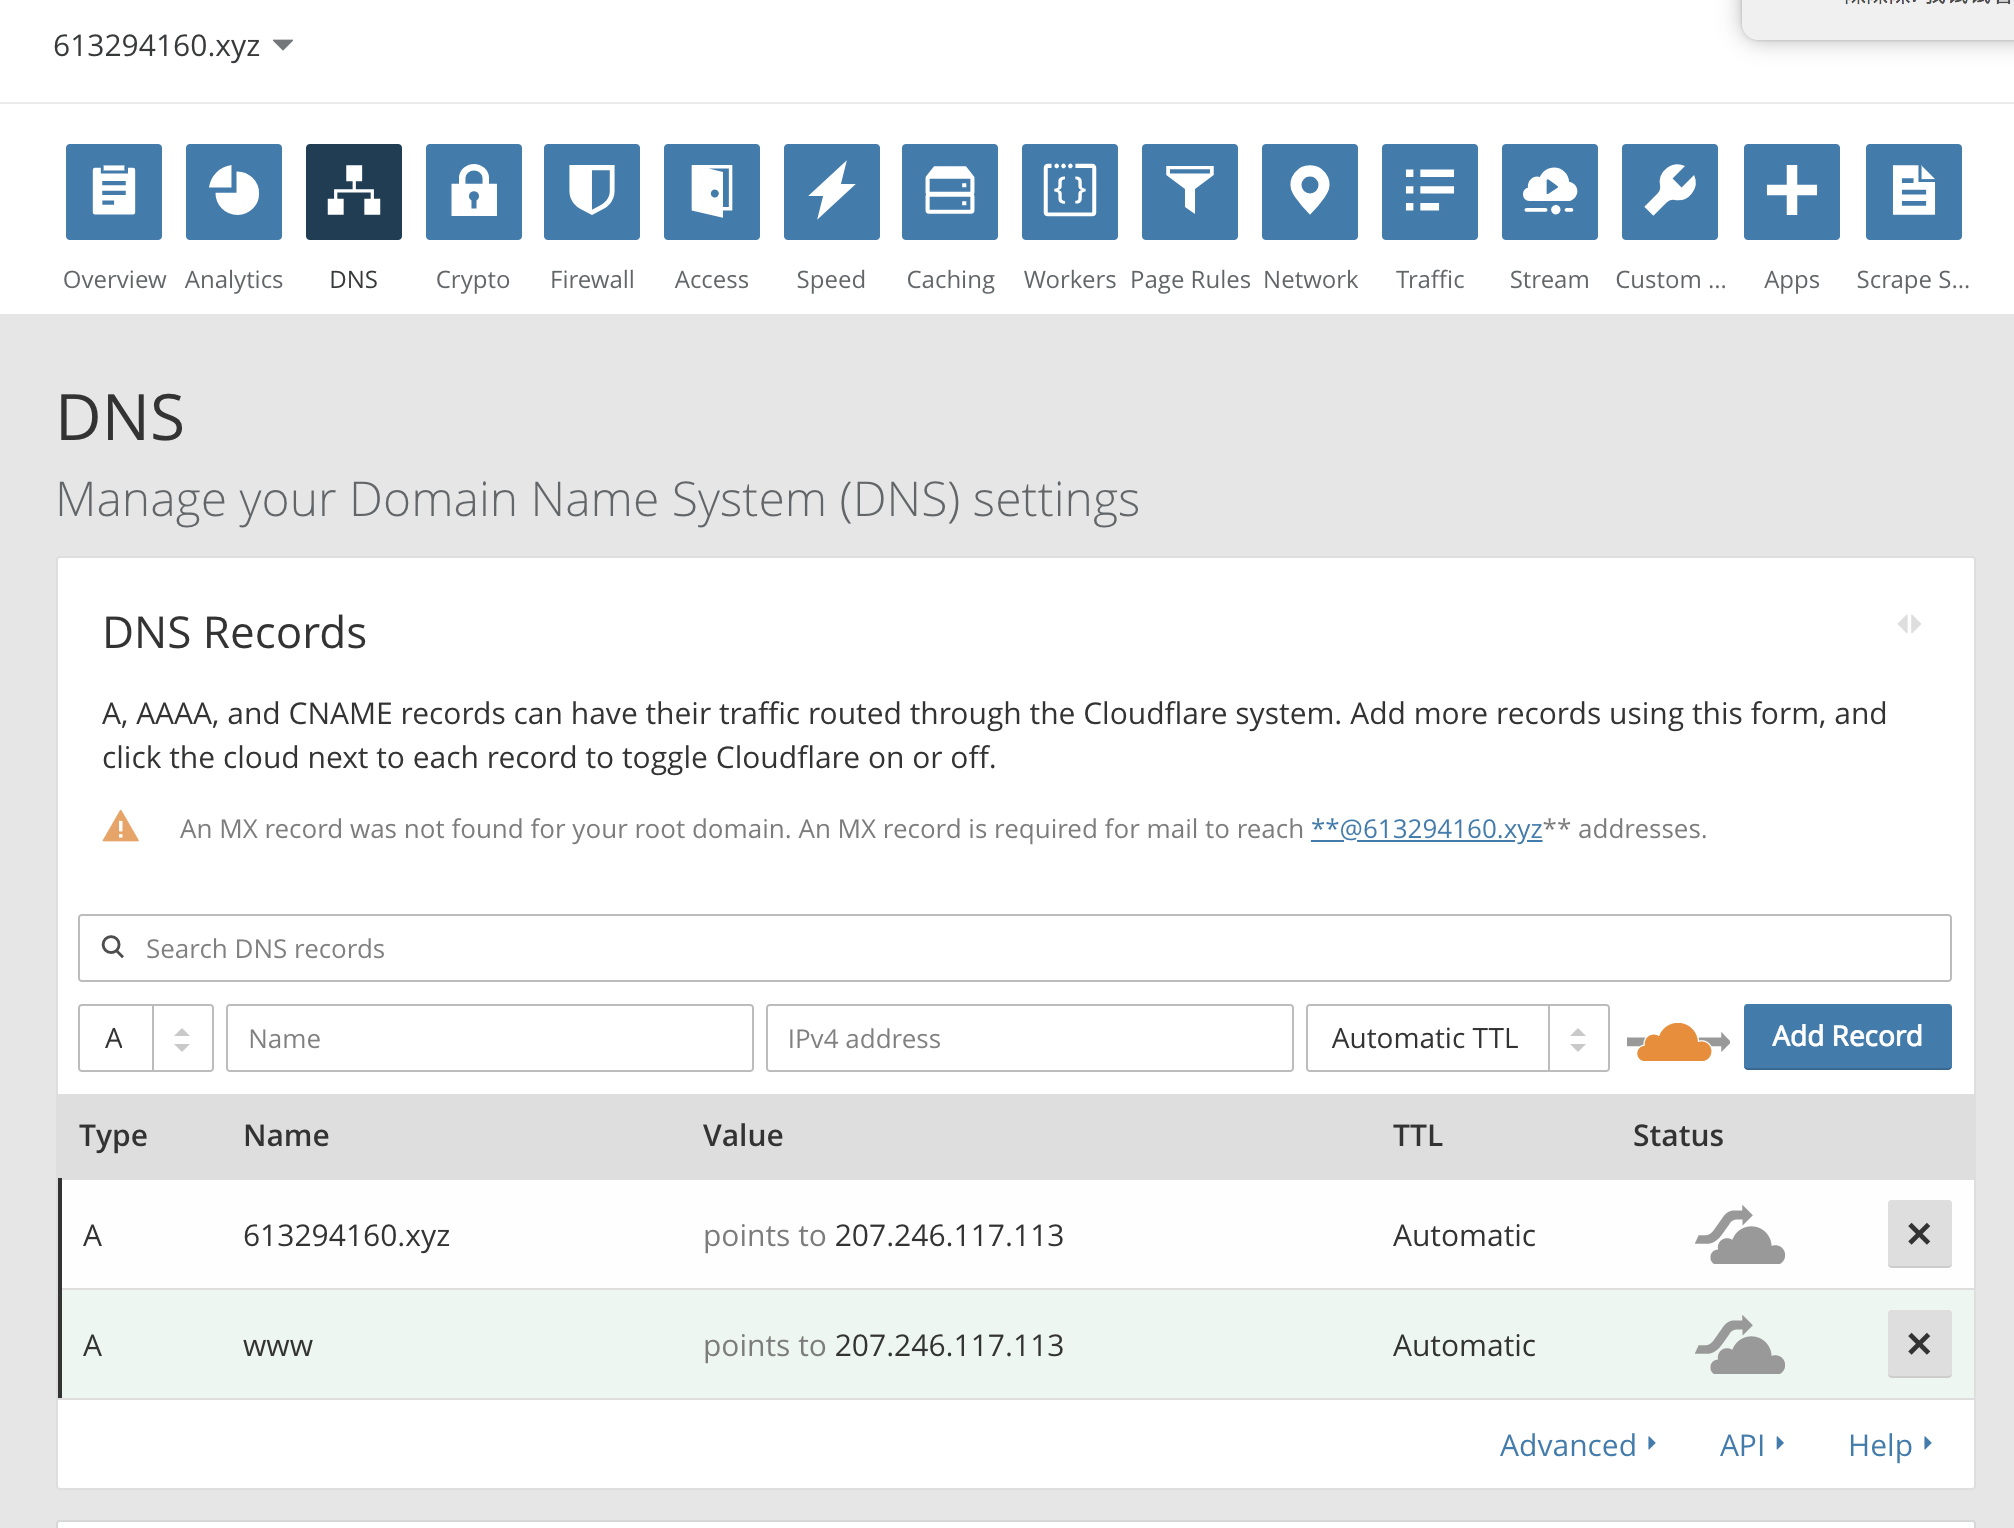The image size is (2014, 1528).
Task: Click the Add Record button
Action: [x=1847, y=1037]
